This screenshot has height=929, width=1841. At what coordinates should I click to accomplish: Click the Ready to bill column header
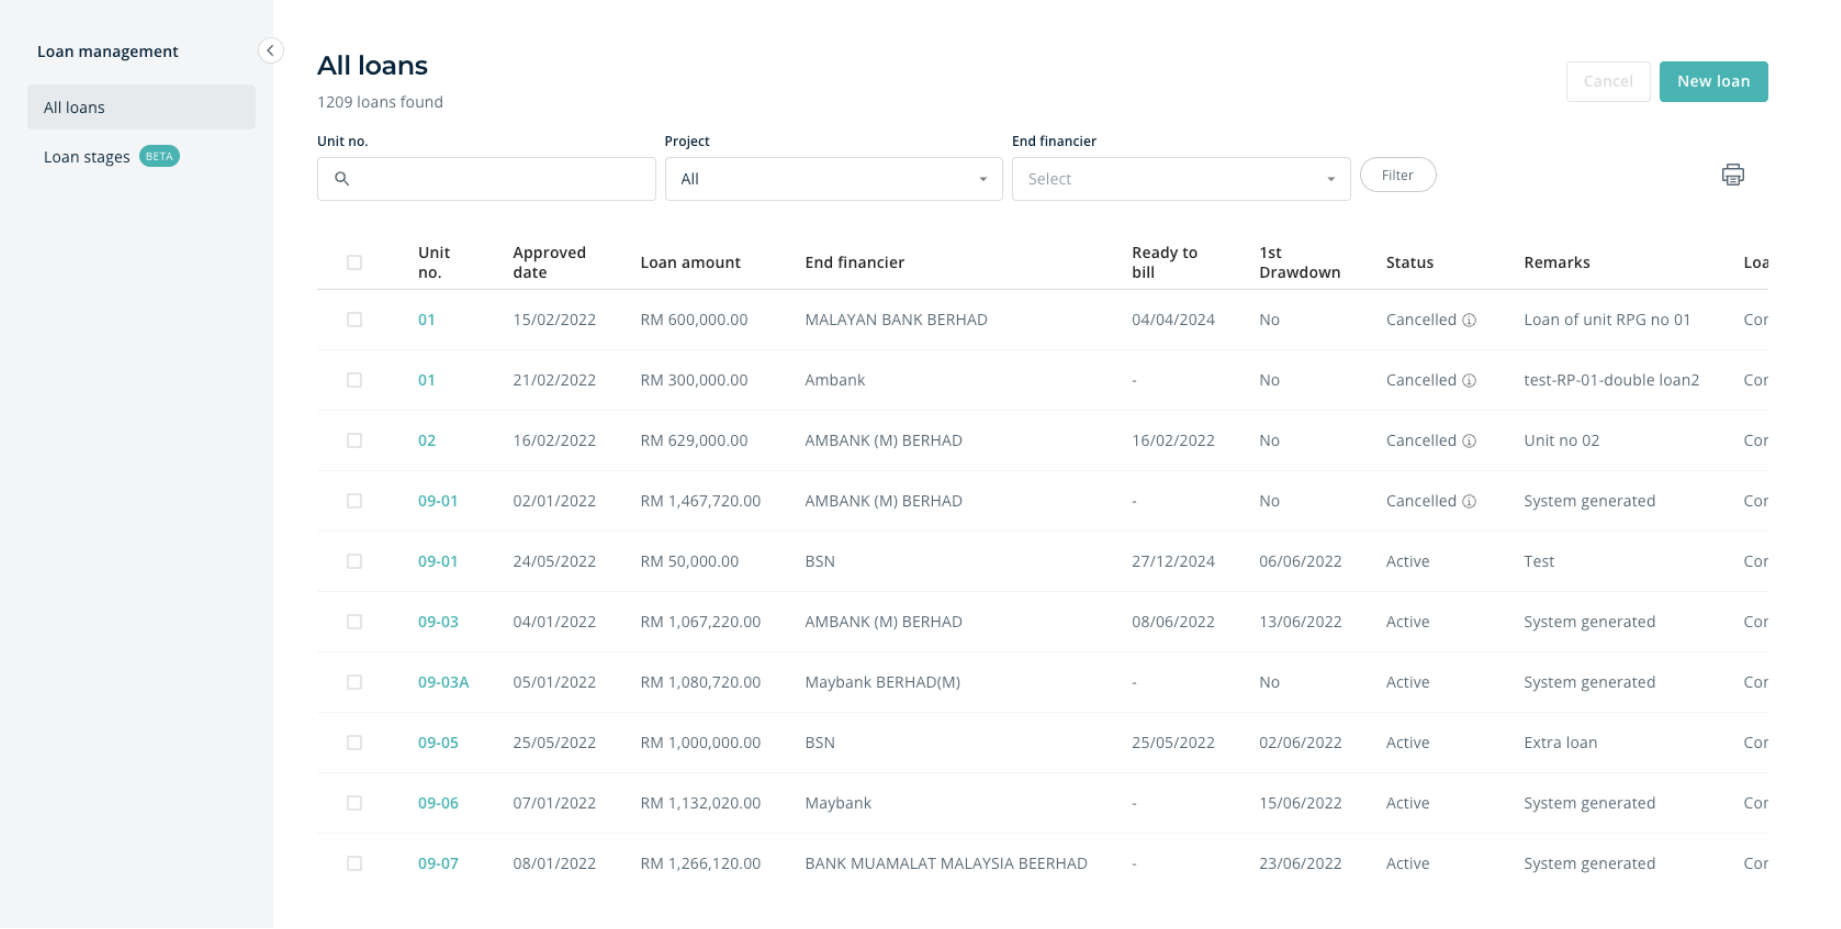click(x=1164, y=262)
